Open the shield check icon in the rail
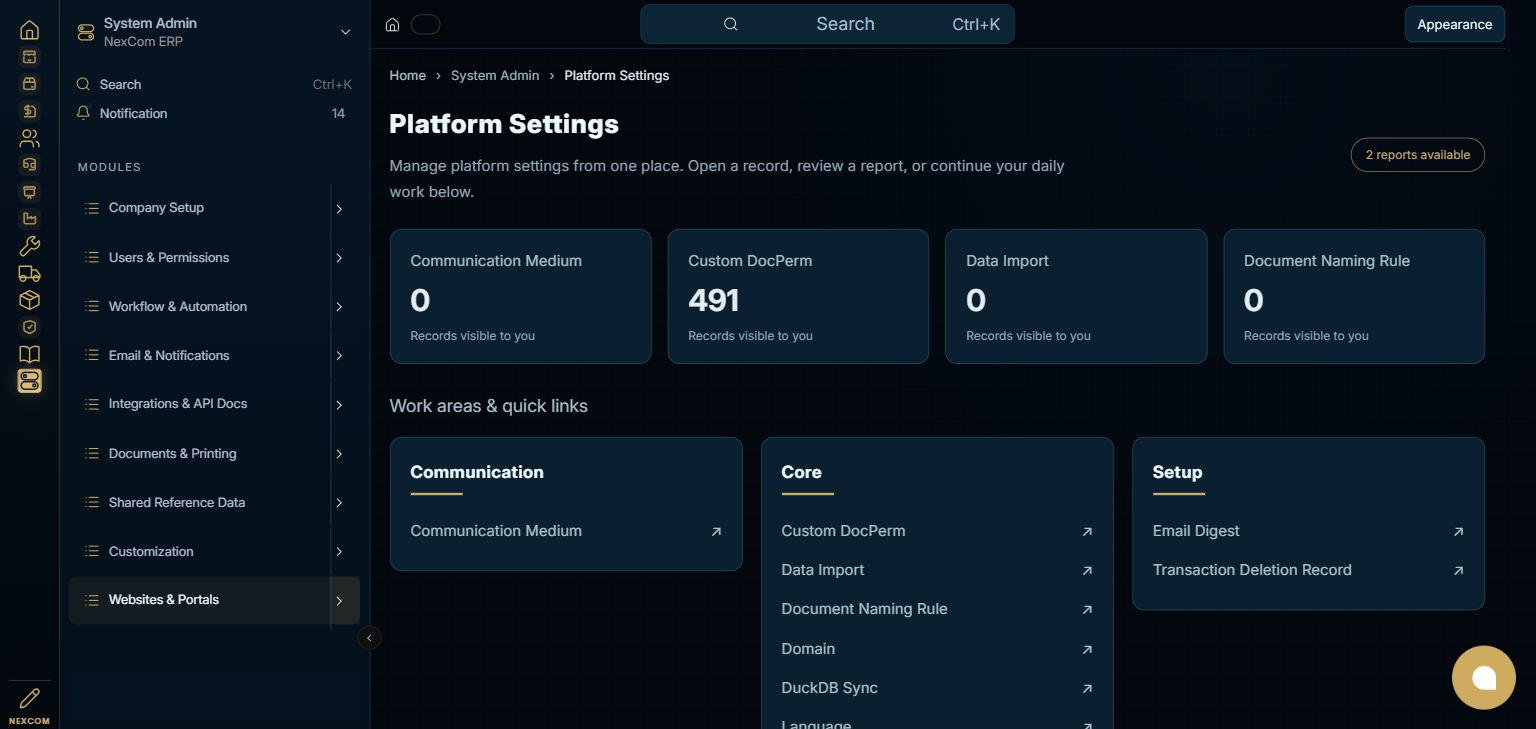This screenshot has height=729, width=1536. point(30,327)
